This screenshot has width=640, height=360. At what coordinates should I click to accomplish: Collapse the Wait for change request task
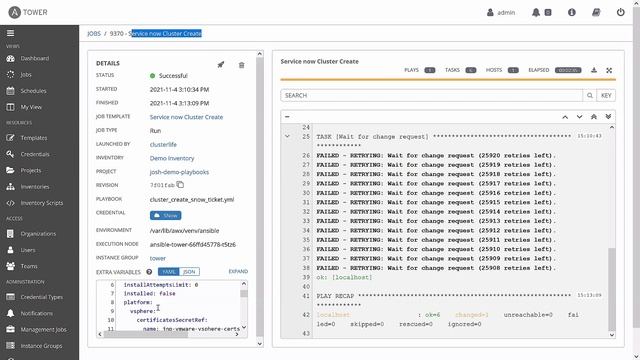(x=287, y=136)
